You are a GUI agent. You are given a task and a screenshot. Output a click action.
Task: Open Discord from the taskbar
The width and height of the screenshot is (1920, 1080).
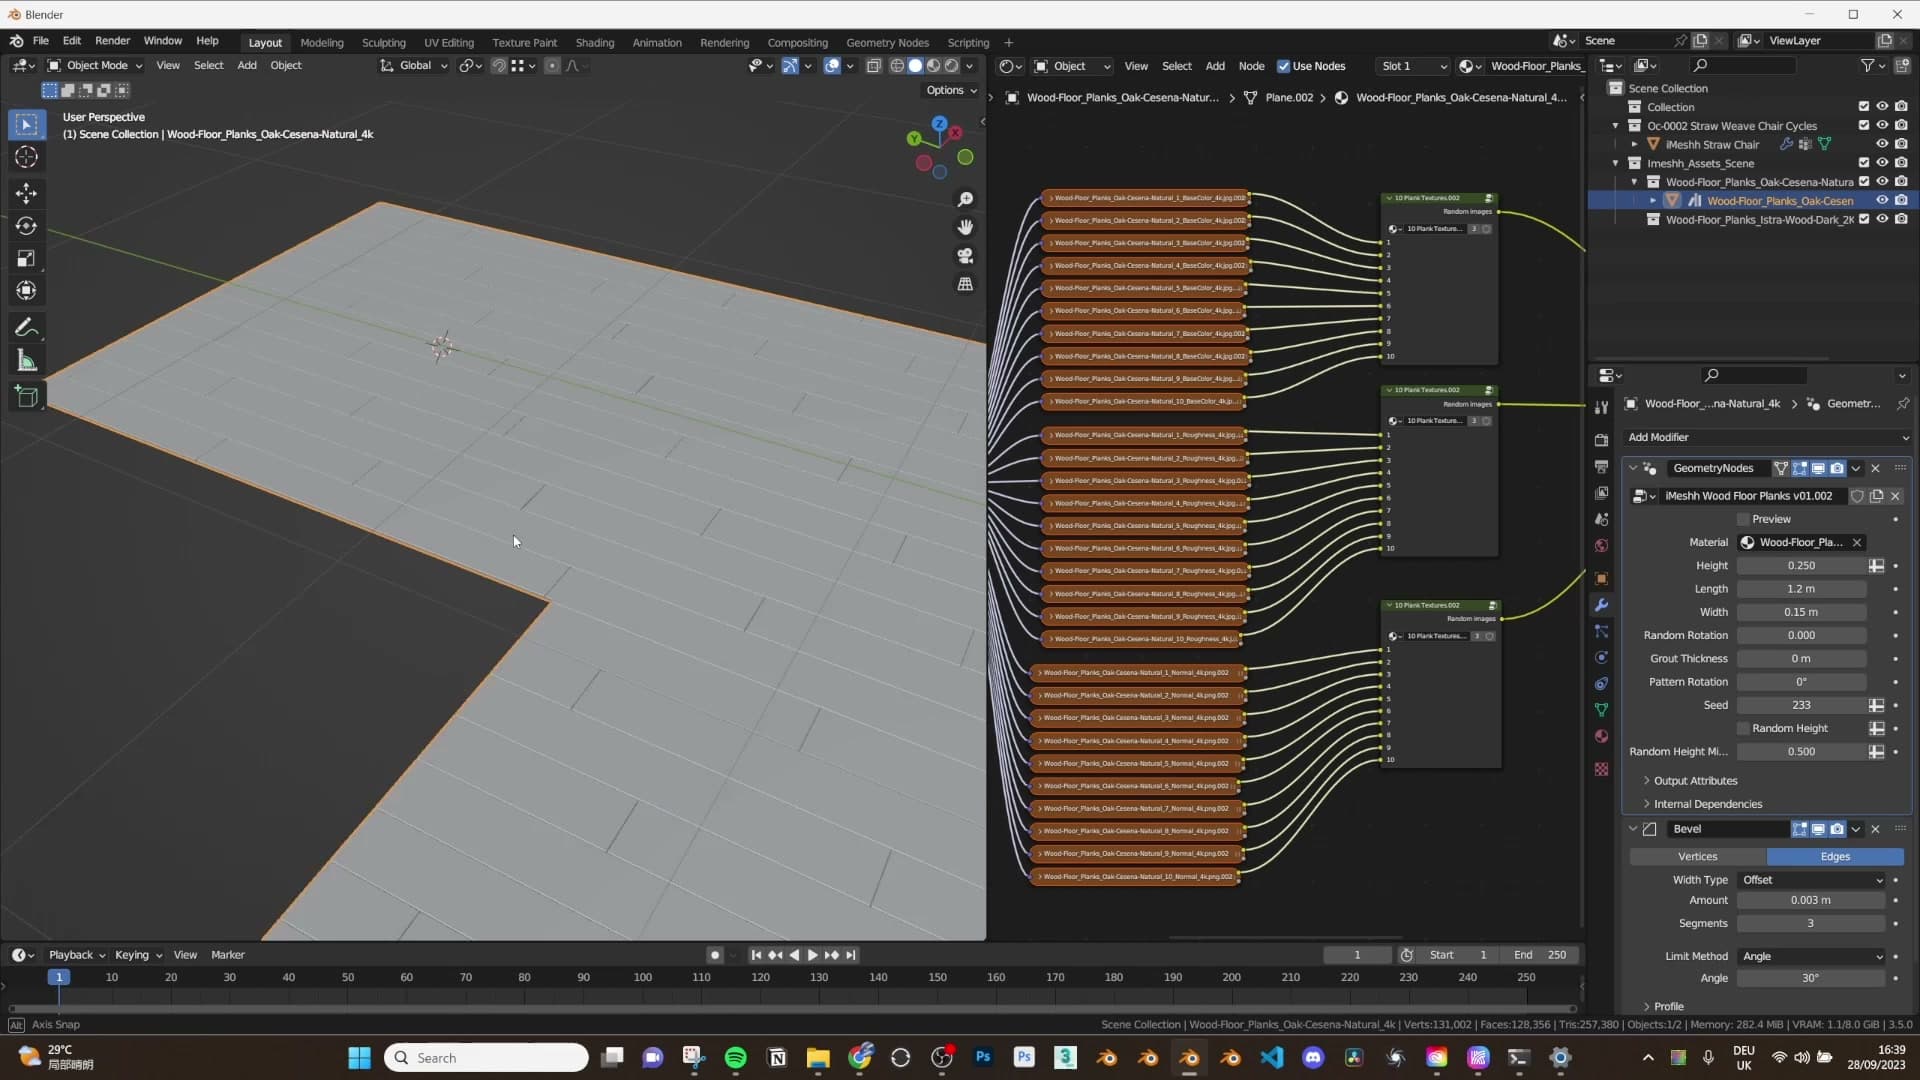click(1313, 1058)
